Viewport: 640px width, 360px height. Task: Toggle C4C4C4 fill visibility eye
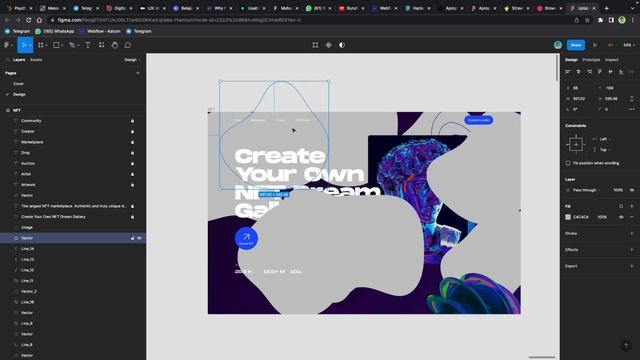pos(621,217)
